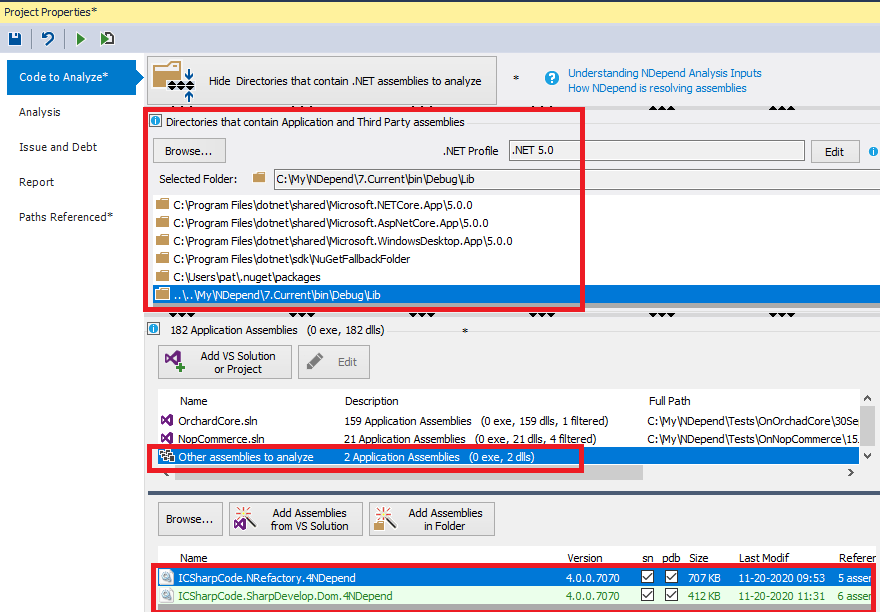880x612 pixels.
Task: Click the disabled Edit solution button
Action: 334,362
